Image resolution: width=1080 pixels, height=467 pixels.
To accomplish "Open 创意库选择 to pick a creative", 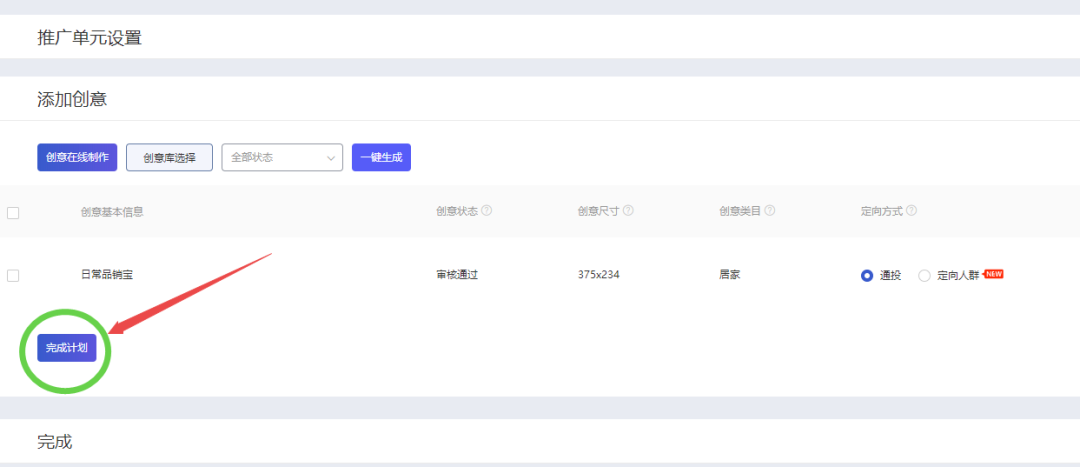I will 169,157.
